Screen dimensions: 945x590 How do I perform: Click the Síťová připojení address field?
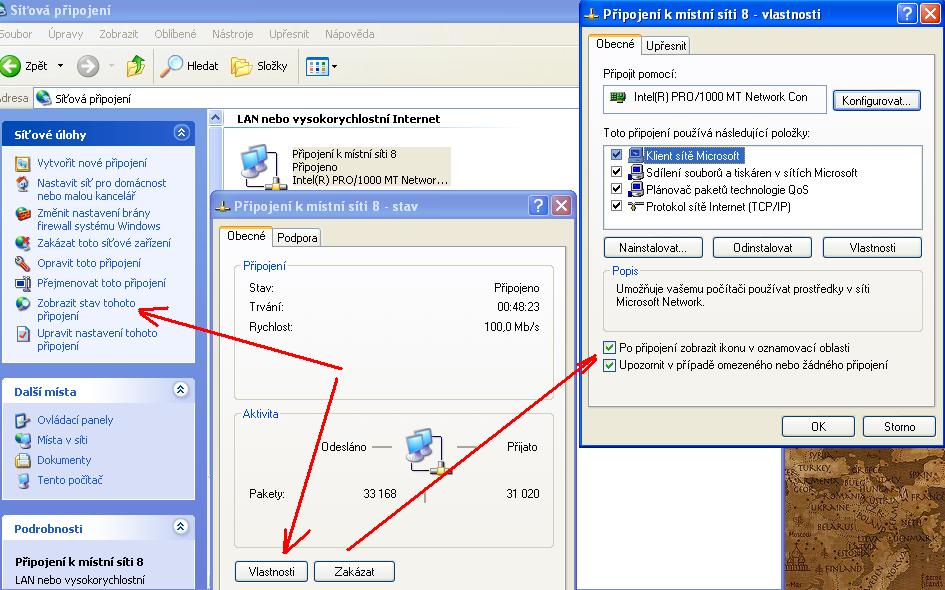306,98
